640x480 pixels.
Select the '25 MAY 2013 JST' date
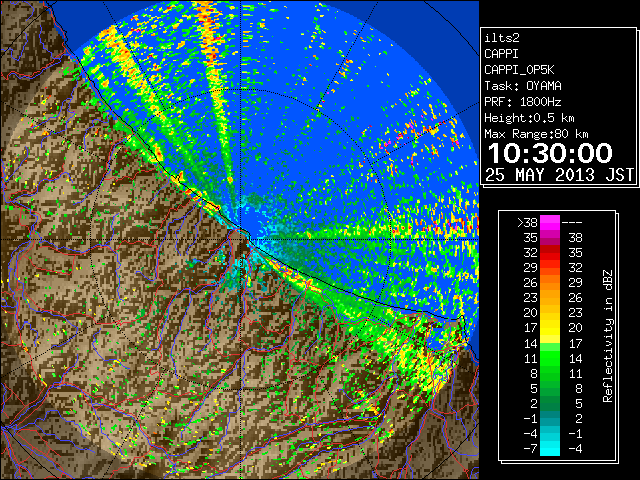point(560,175)
